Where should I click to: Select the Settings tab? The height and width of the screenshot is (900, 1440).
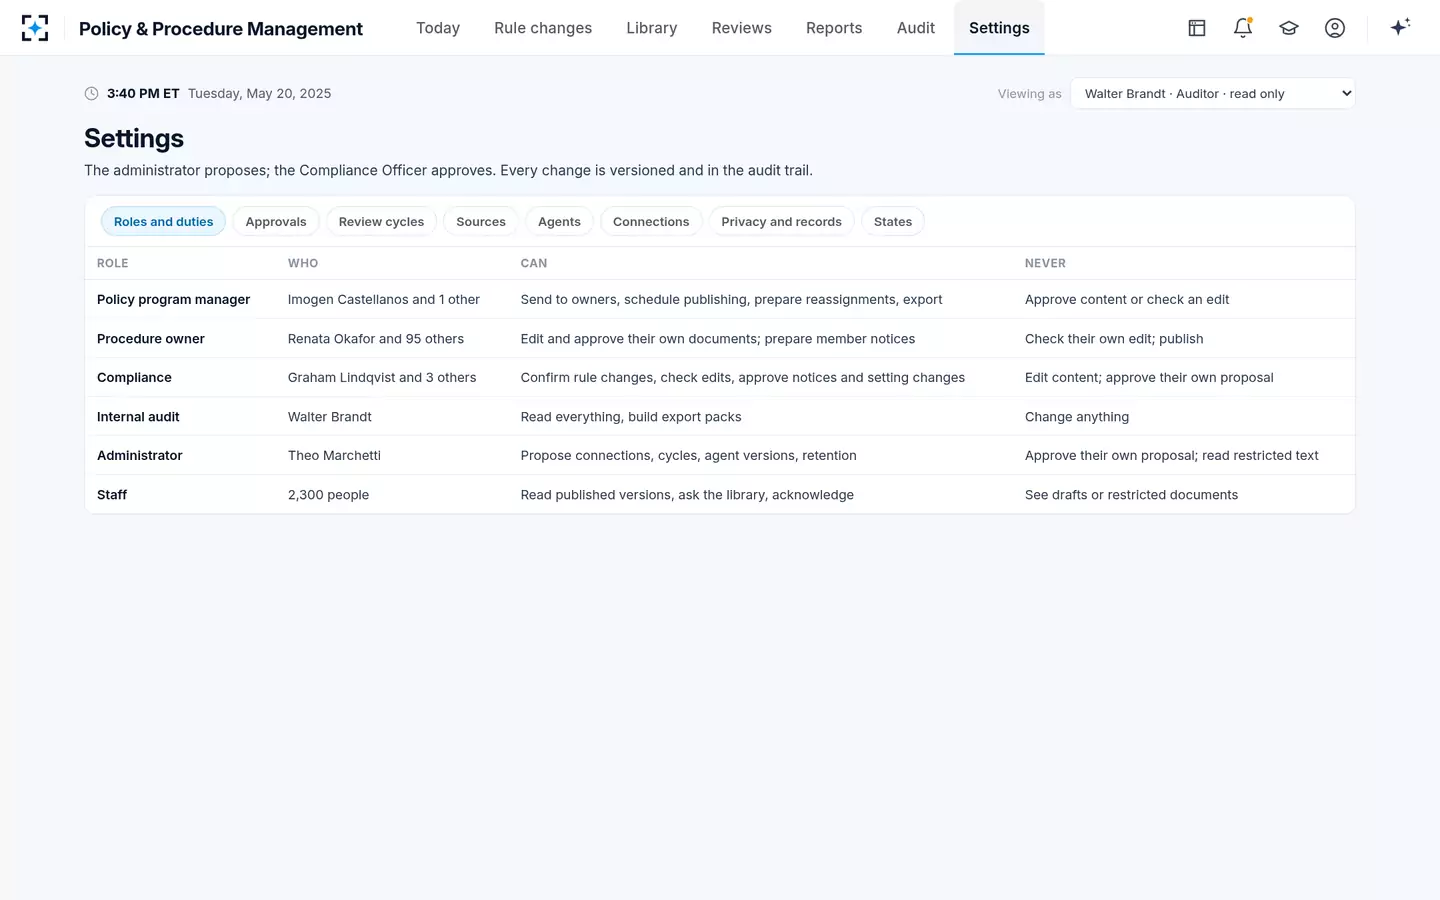[999, 28]
